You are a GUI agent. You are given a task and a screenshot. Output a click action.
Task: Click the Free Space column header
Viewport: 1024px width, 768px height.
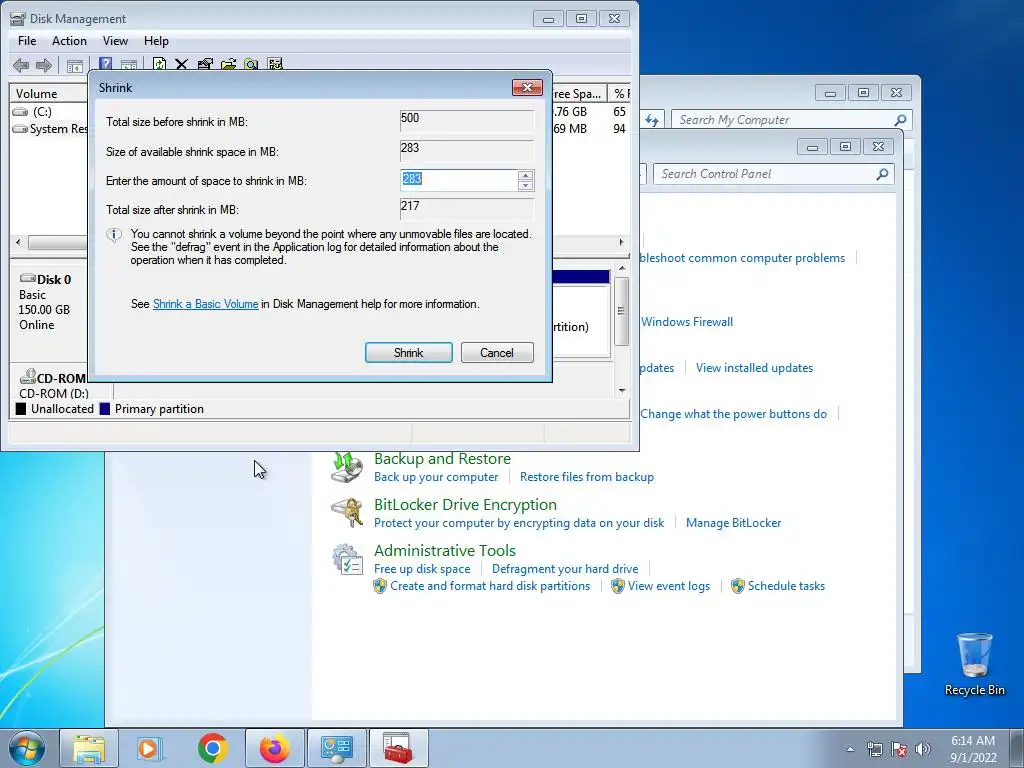pyautogui.click(x=578, y=93)
